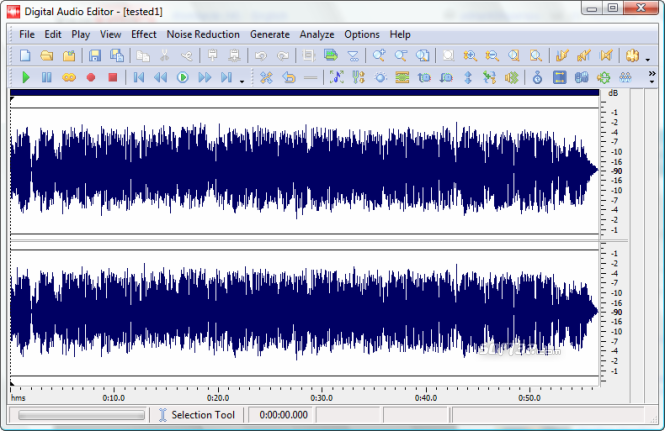Screen dimensions: 665x431
Task: Click the hms time format label
Action: pyautogui.click(x=18, y=398)
